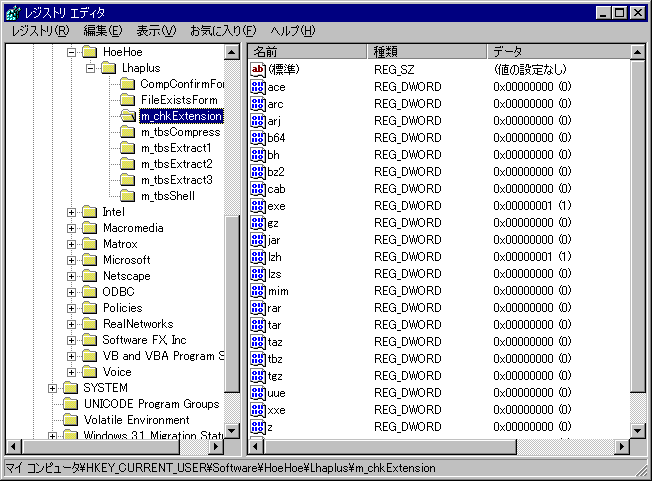Viewport: 652px width, 481px height.
Task: Click the values pane's scroll-up arrow
Action: pyautogui.click(x=639, y=51)
